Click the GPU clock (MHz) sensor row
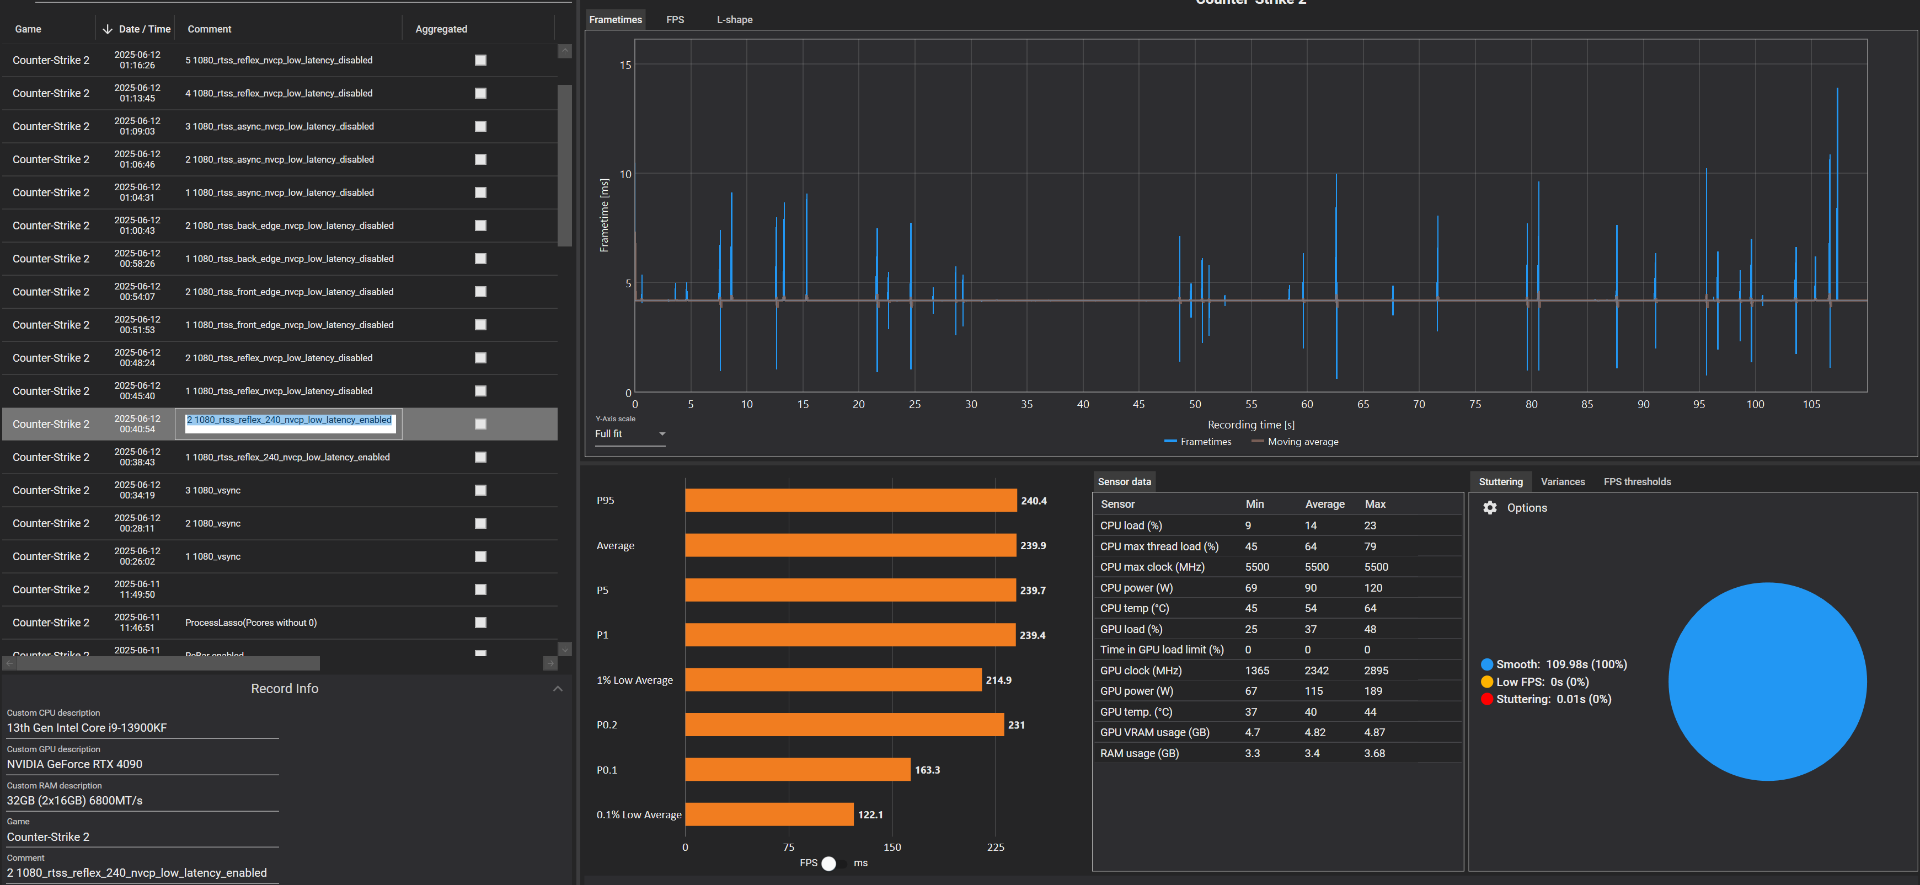 1277,670
